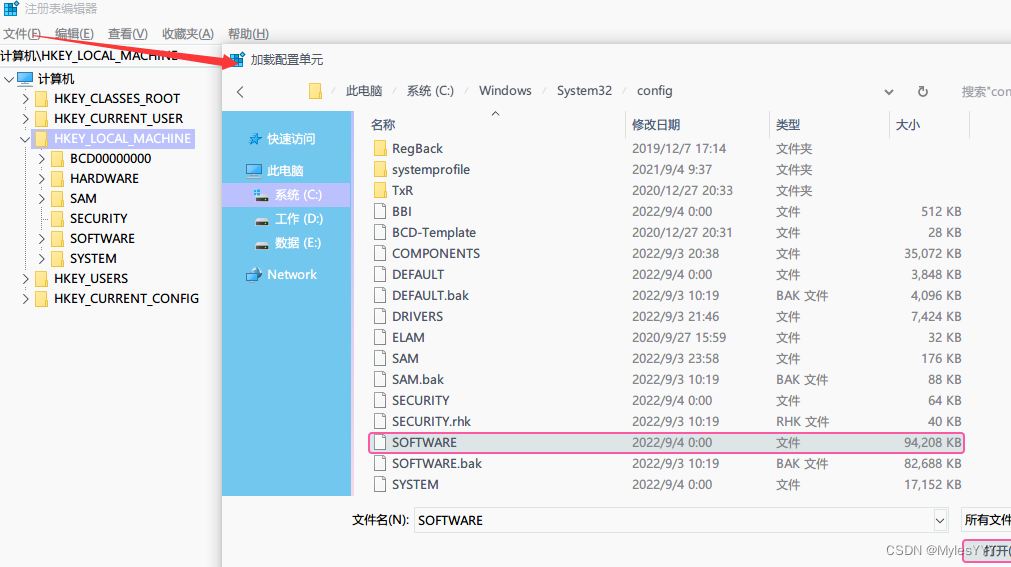This screenshot has width=1011, height=567.
Task: Click the Work (D:) drive icon
Action: pyautogui.click(x=262, y=220)
